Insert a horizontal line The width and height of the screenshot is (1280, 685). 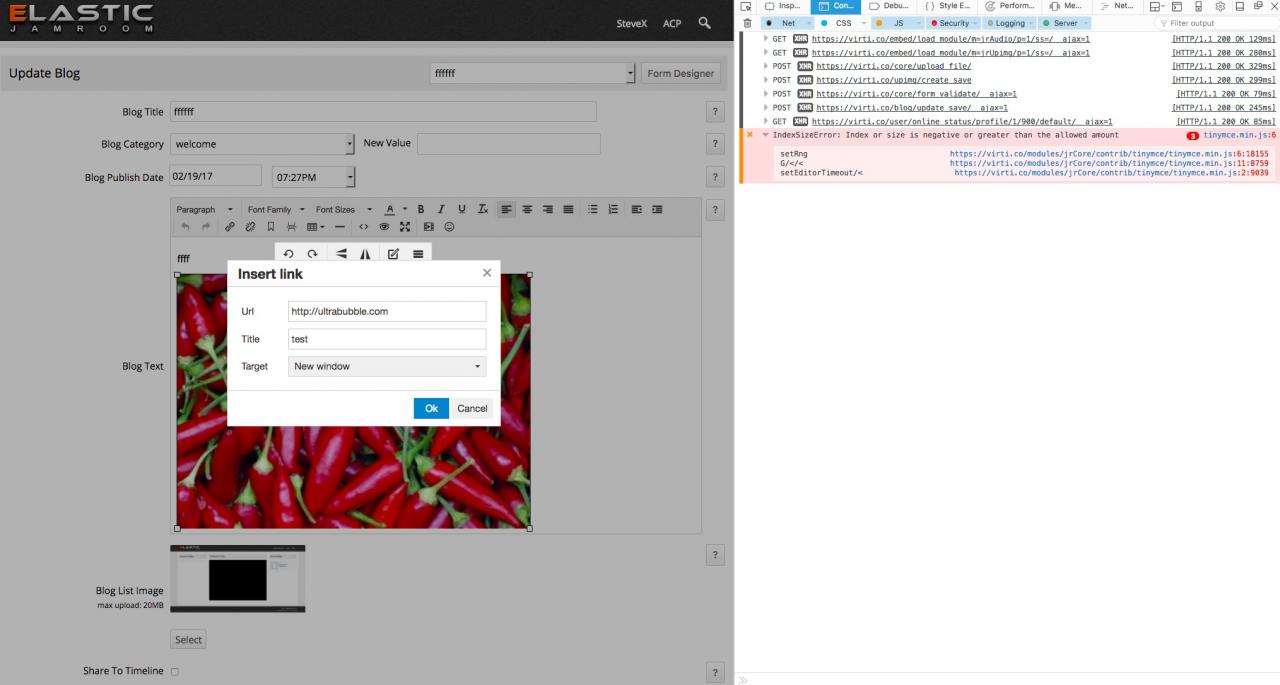[339, 227]
